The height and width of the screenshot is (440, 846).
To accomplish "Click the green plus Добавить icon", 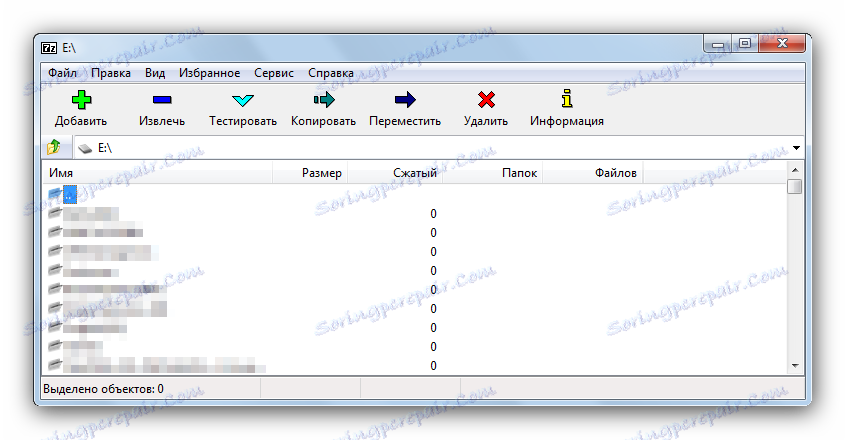I will point(81,100).
